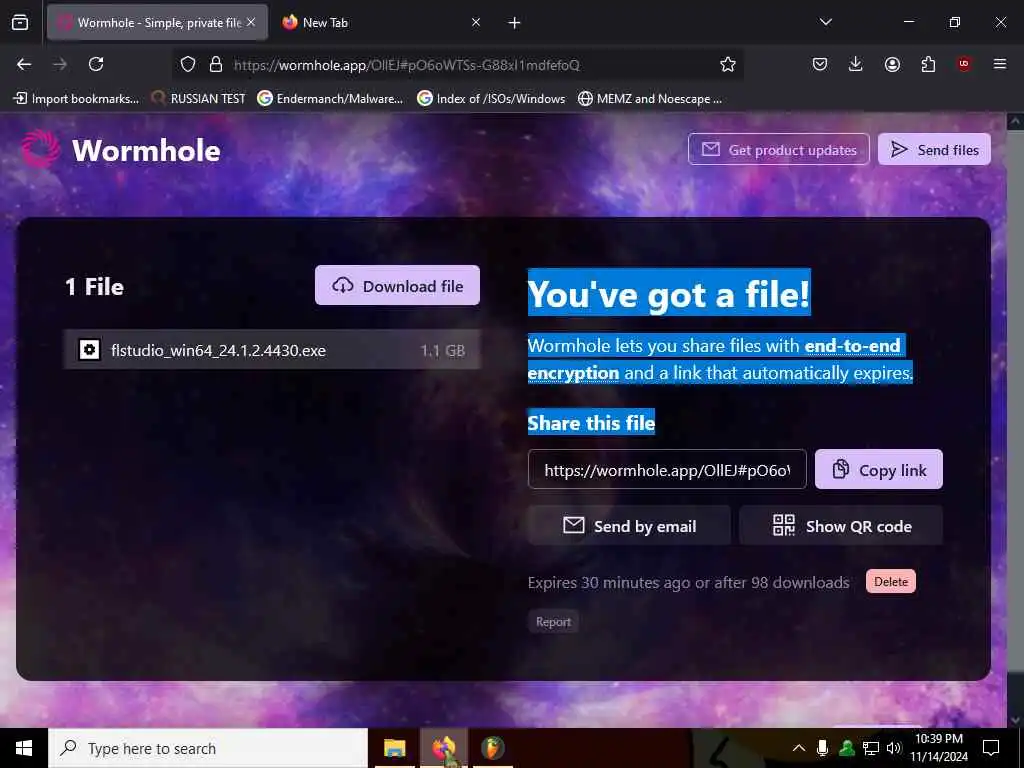This screenshot has height=768, width=1024.
Task: Click the Report button
Action: coord(553,622)
